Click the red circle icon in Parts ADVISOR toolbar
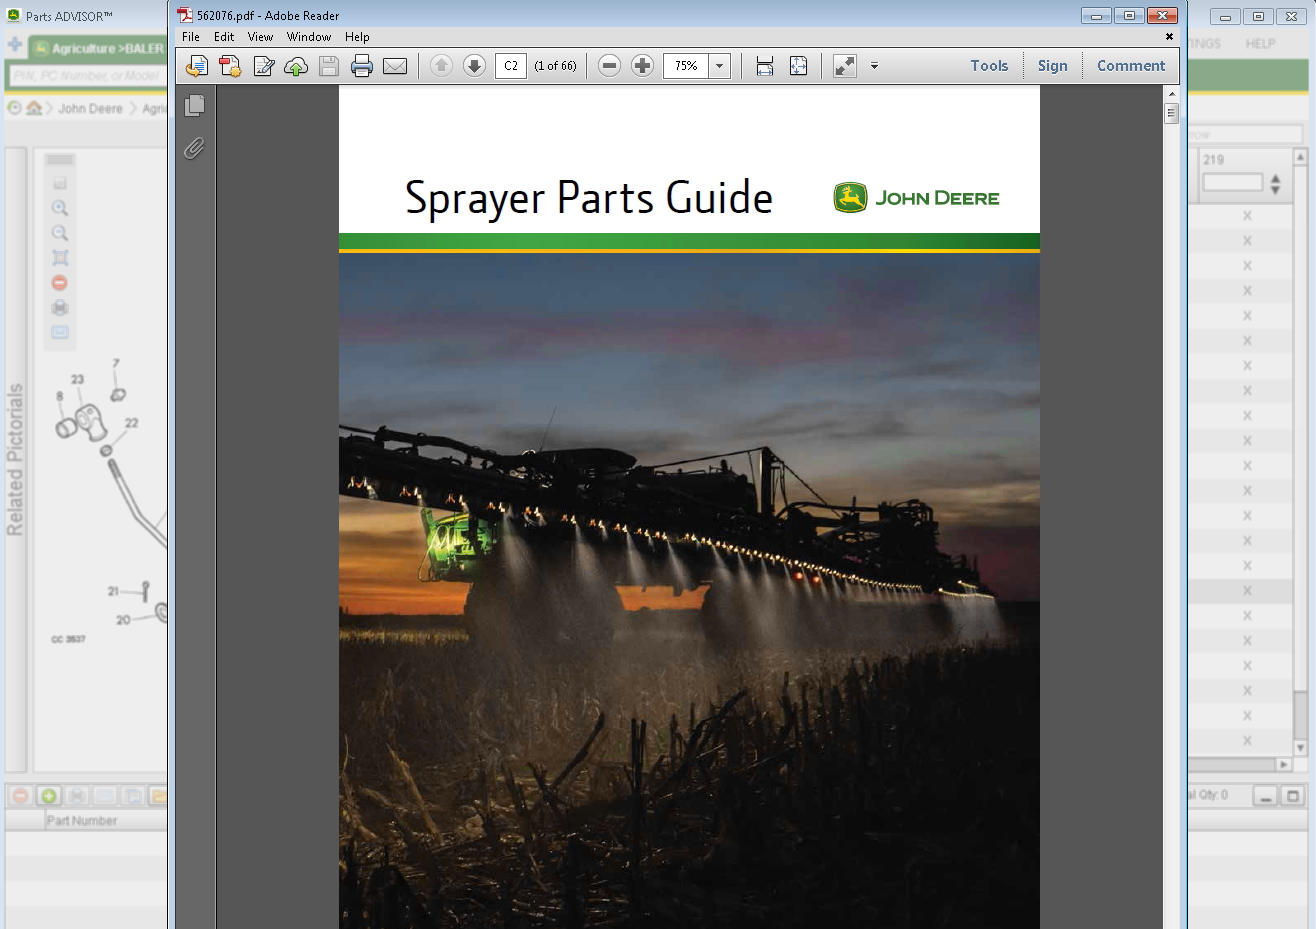The width and height of the screenshot is (1316, 929). coord(60,283)
